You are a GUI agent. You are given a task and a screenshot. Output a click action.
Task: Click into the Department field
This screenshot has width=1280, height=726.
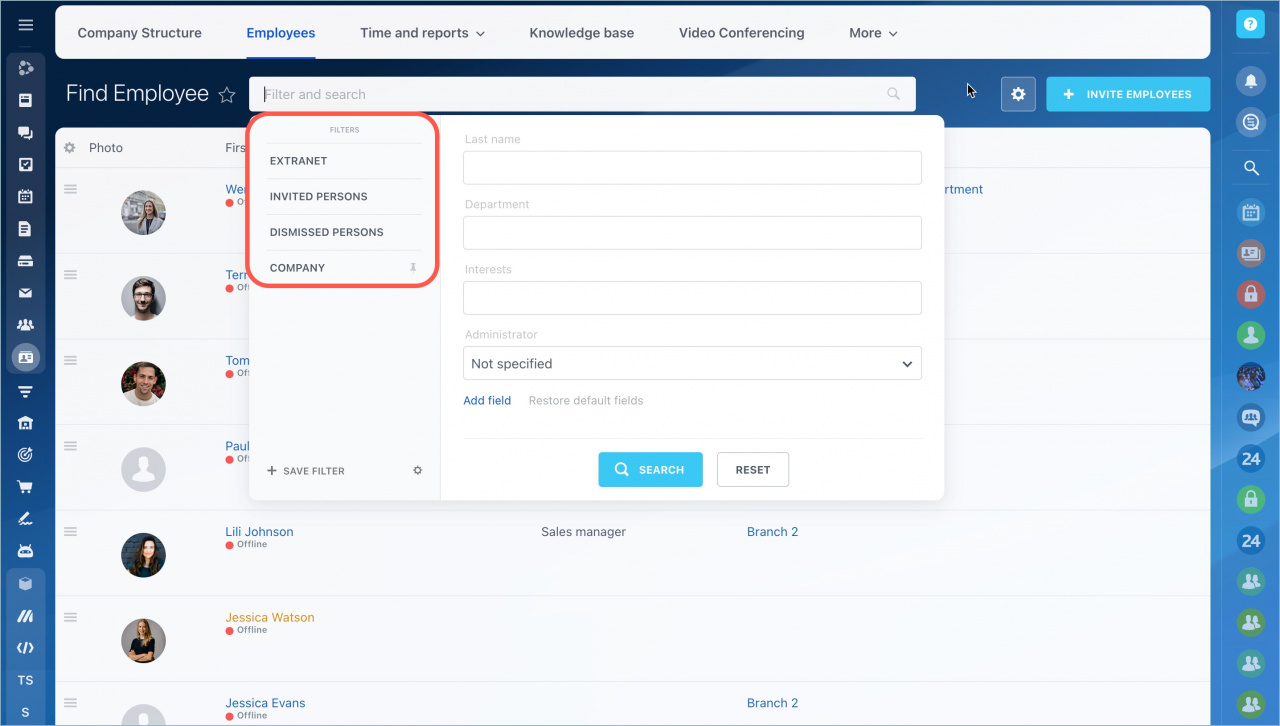[x=692, y=233]
